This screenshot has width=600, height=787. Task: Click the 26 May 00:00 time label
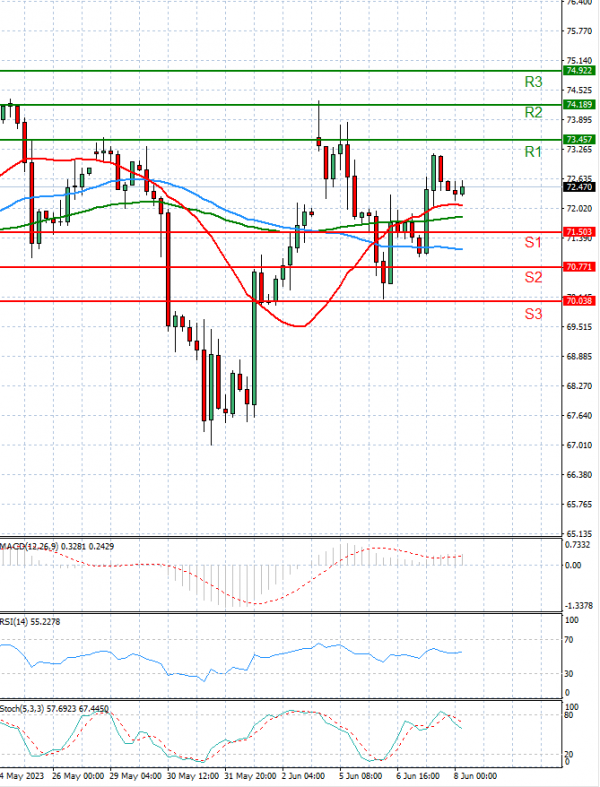coord(79,775)
